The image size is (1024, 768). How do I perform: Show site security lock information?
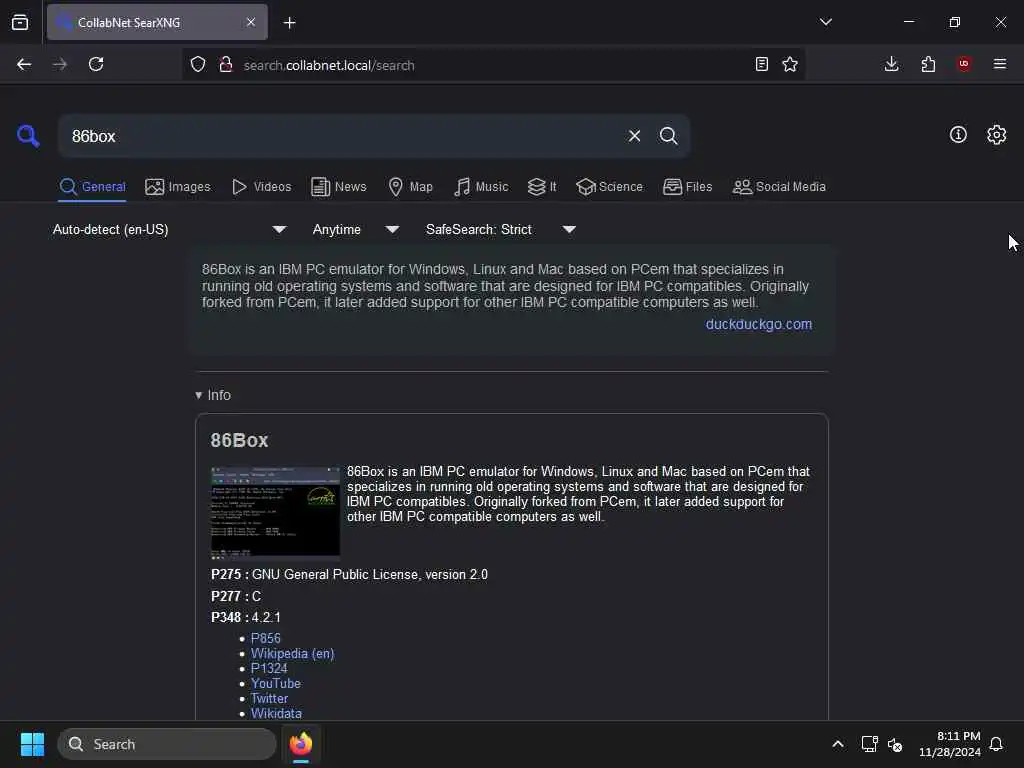pos(226,64)
